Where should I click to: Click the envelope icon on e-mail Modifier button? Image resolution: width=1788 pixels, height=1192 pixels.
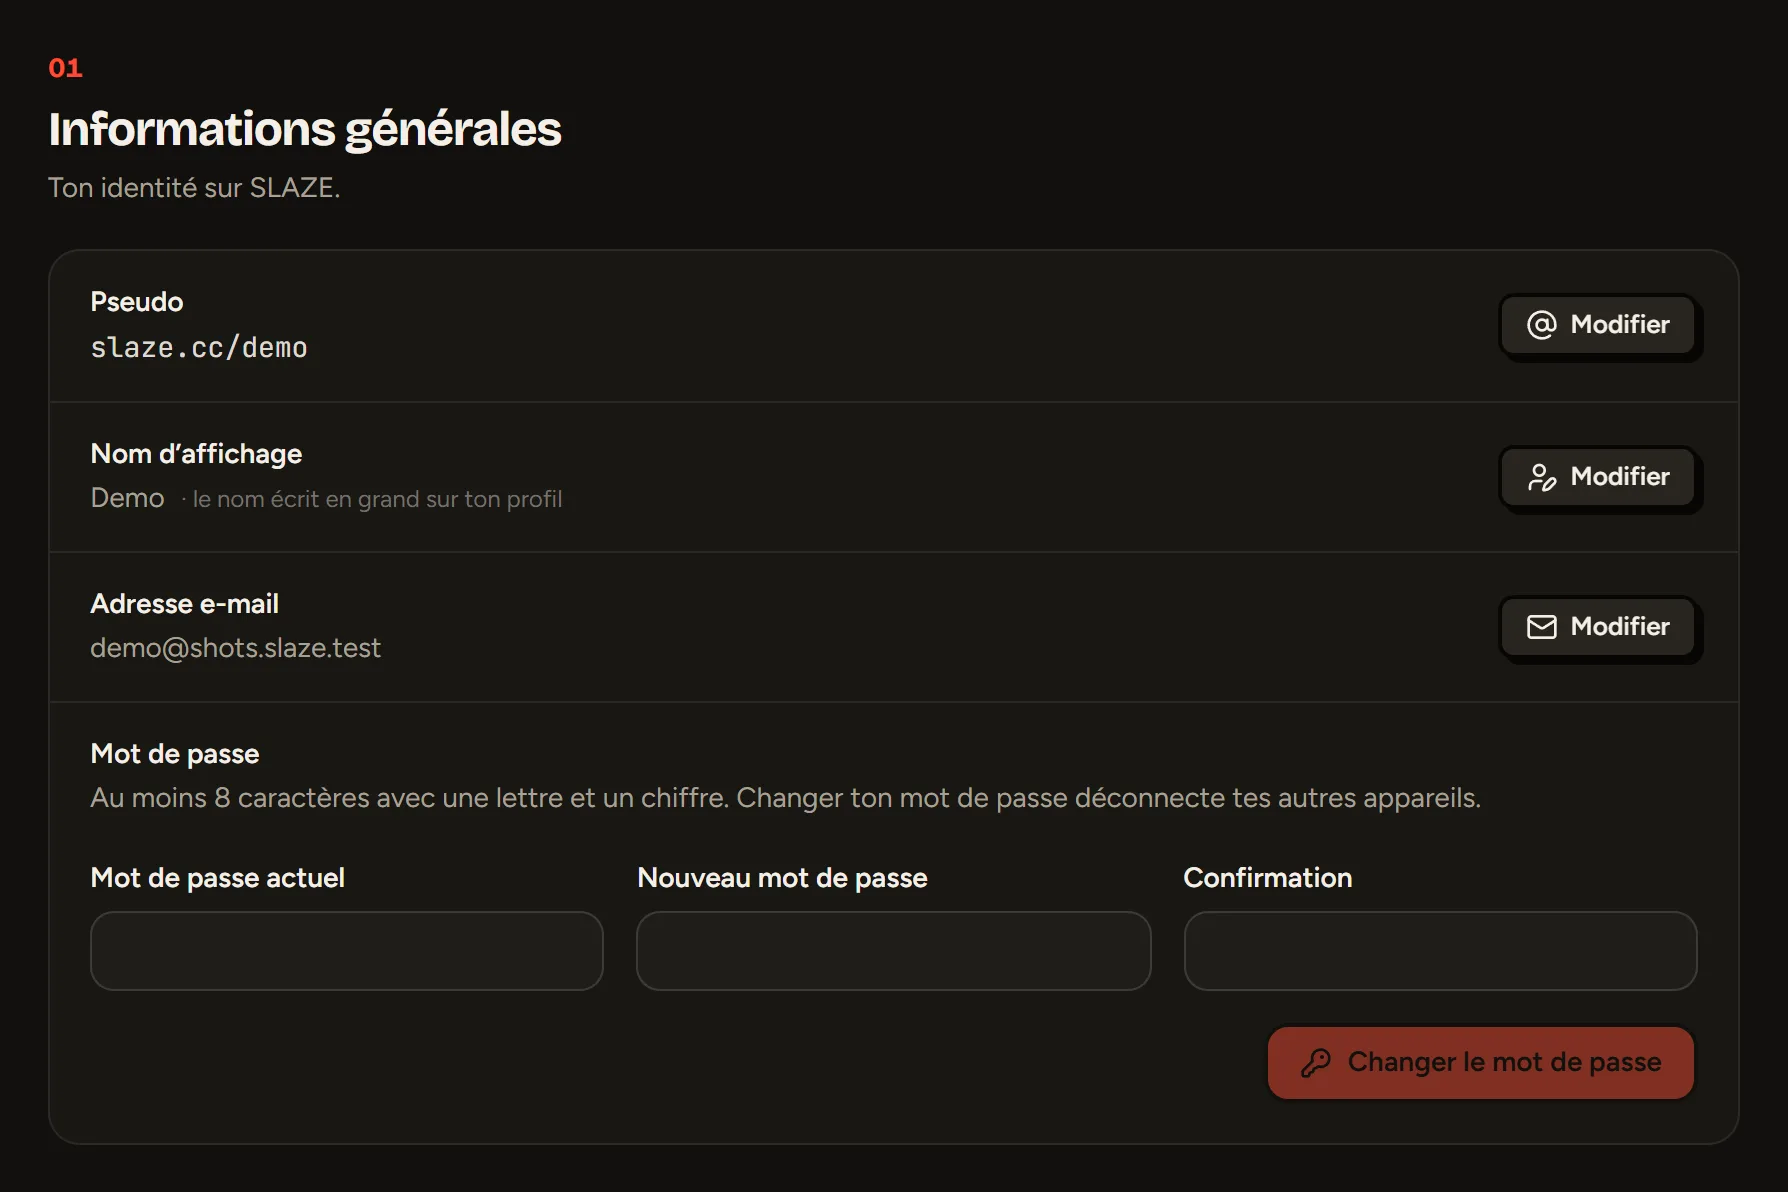(x=1541, y=627)
